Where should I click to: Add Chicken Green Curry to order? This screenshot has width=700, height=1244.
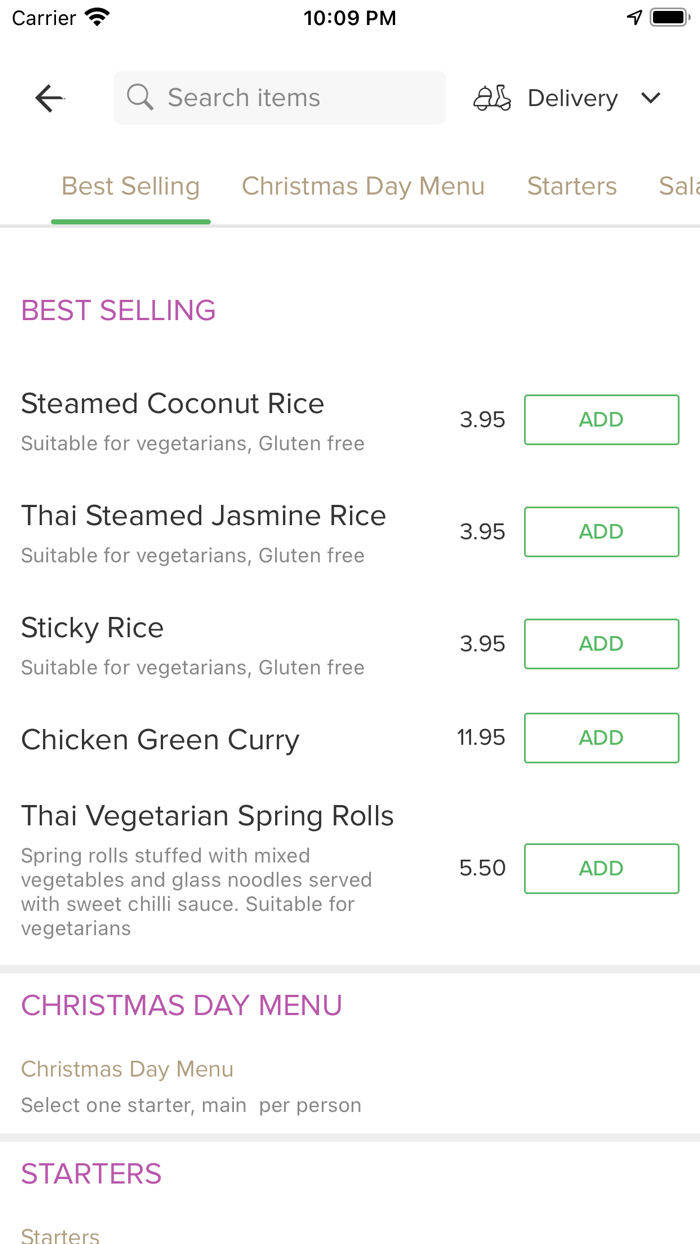(601, 737)
